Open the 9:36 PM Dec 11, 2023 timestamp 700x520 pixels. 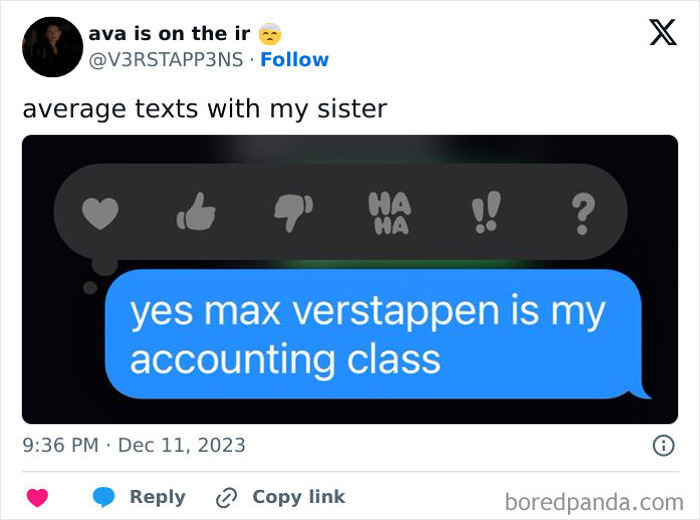click(x=134, y=445)
